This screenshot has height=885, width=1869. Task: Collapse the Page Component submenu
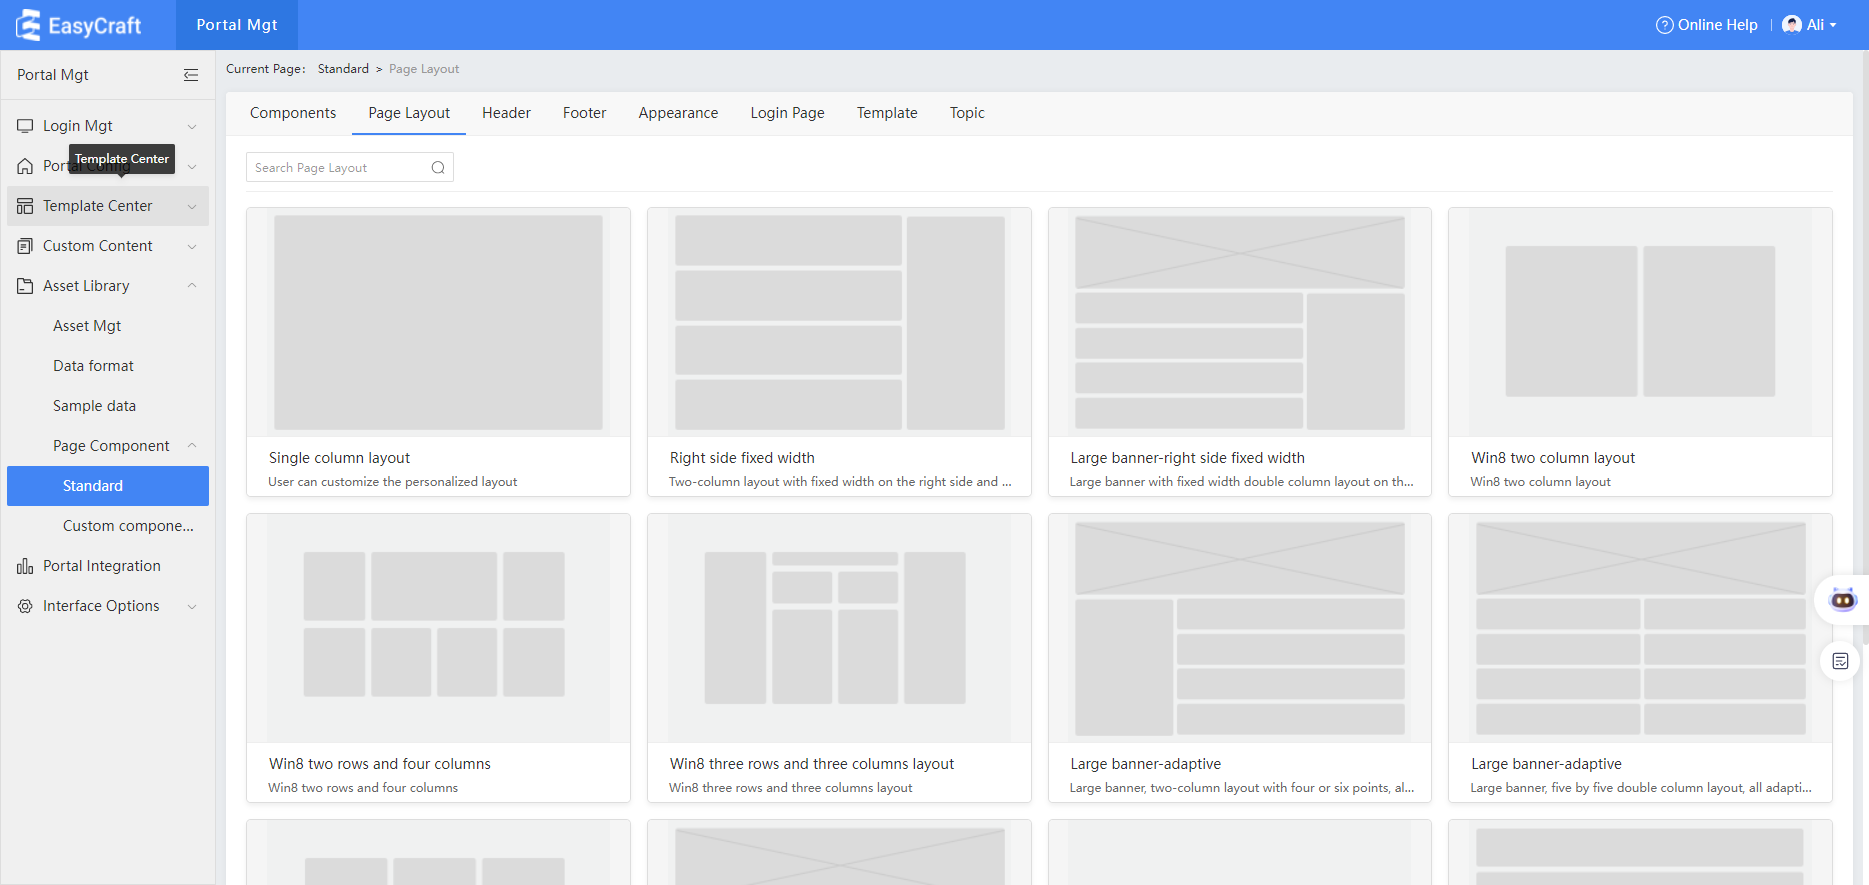192,446
